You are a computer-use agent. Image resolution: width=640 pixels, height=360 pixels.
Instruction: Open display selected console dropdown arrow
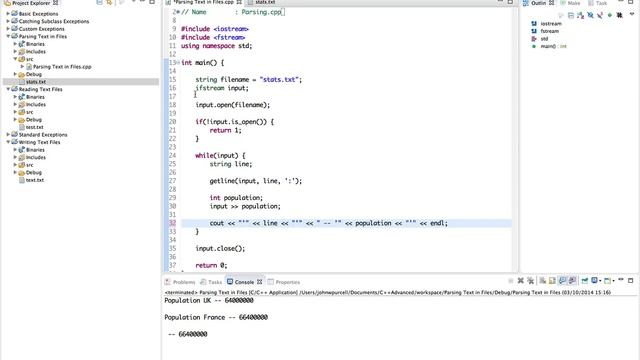pos(600,281)
